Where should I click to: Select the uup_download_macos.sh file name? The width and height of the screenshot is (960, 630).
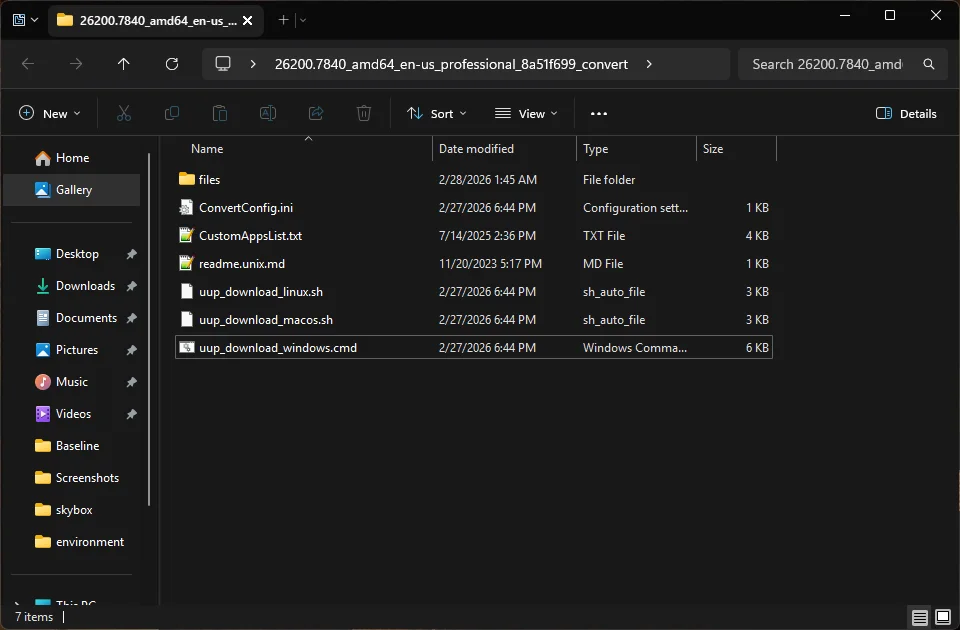(x=266, y=320)
